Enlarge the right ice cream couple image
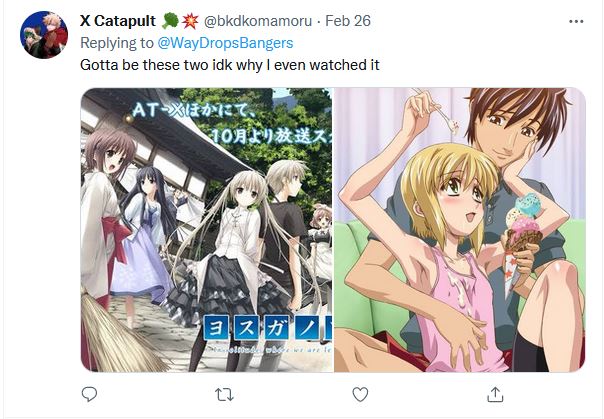The width and height of the screenshot is (604, 419). pos(460,230)
